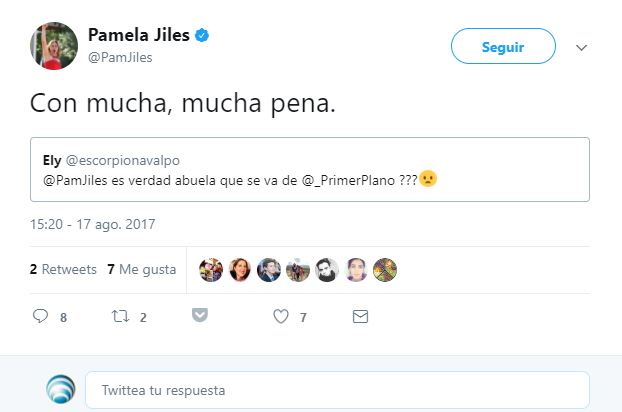
Task: Open Pamela Jiles profile picture
Action: [x=53, y=46]
